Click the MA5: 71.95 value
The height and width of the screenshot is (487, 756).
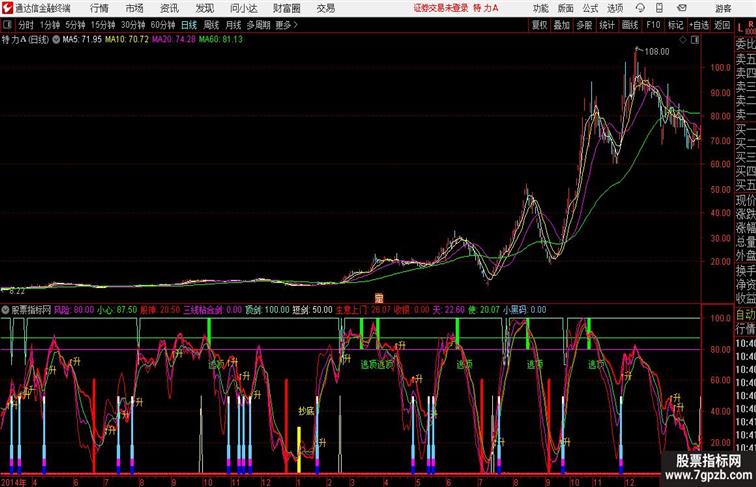pyautogui.click(x=82, y=40)
